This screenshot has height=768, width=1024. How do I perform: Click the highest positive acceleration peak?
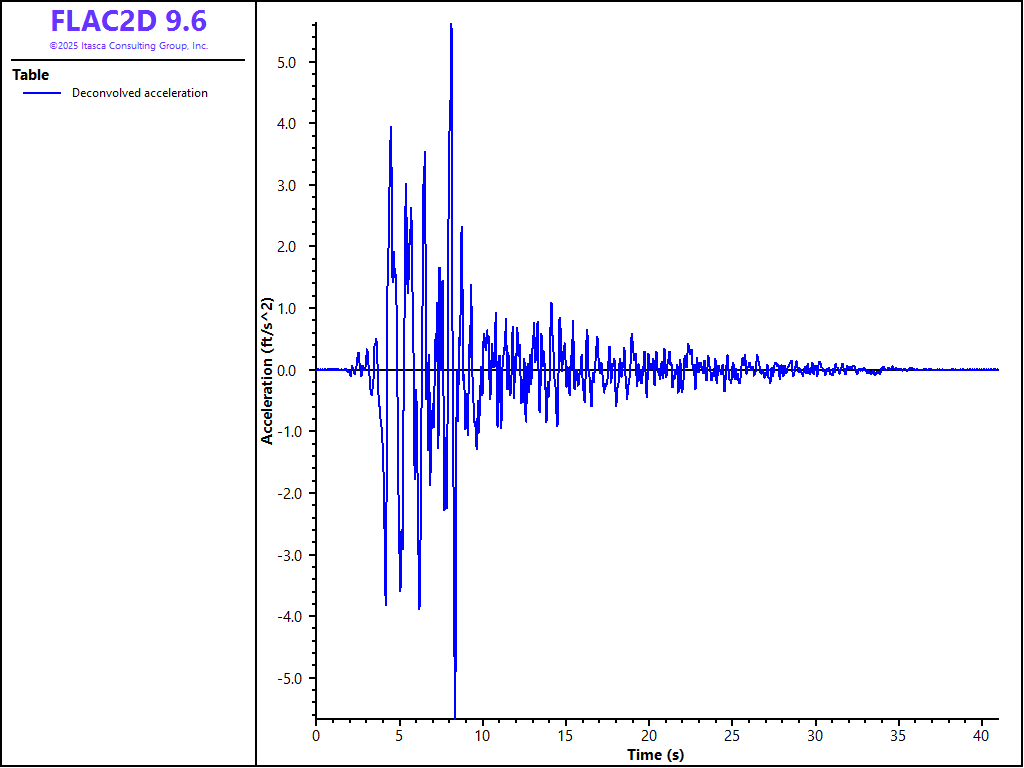coord(451,25)
